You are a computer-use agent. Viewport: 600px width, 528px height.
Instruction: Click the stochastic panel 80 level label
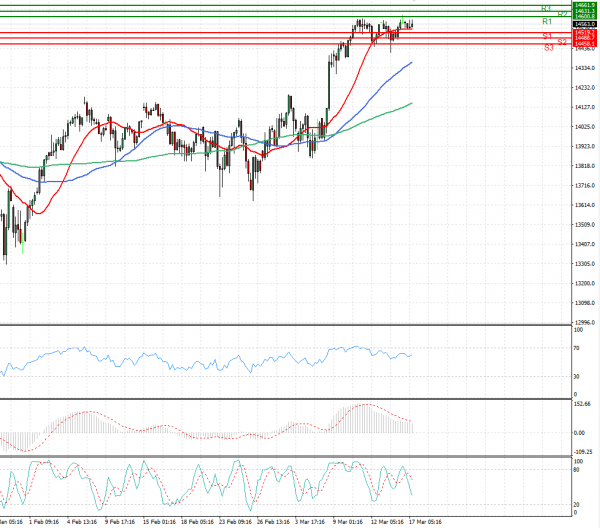coord(577,470)
